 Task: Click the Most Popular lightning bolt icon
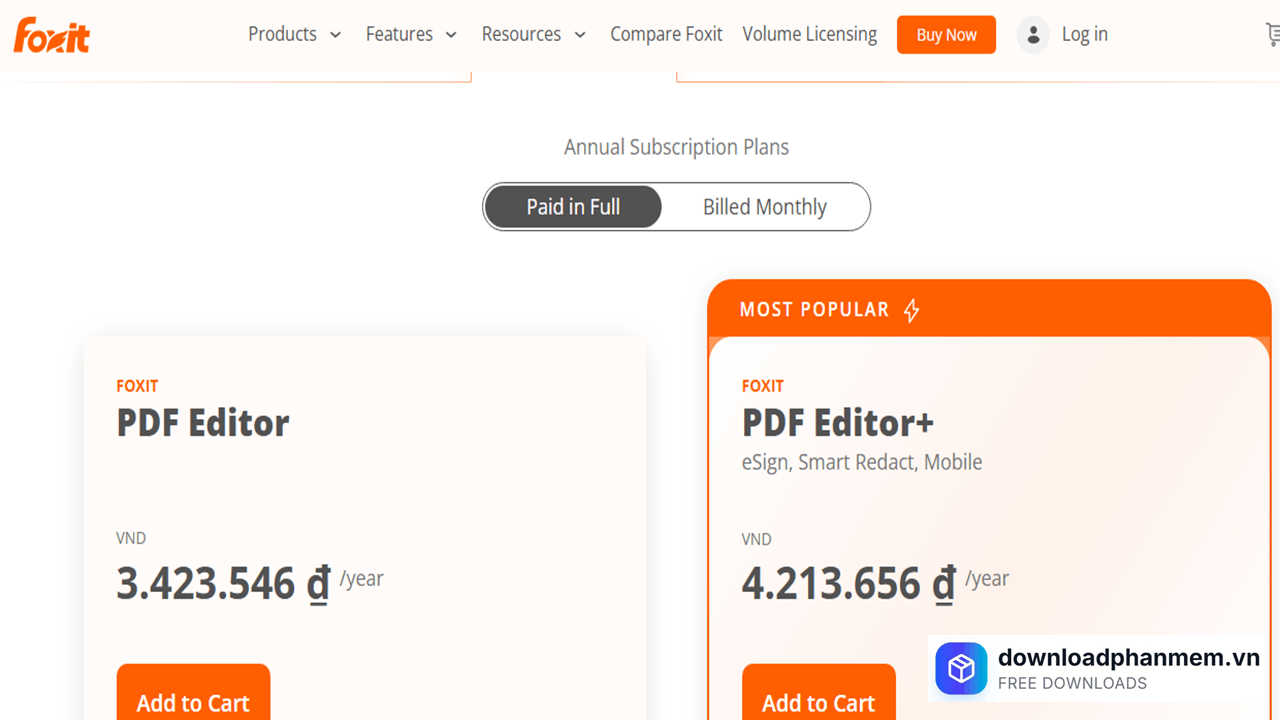click(x=911, y=310)
